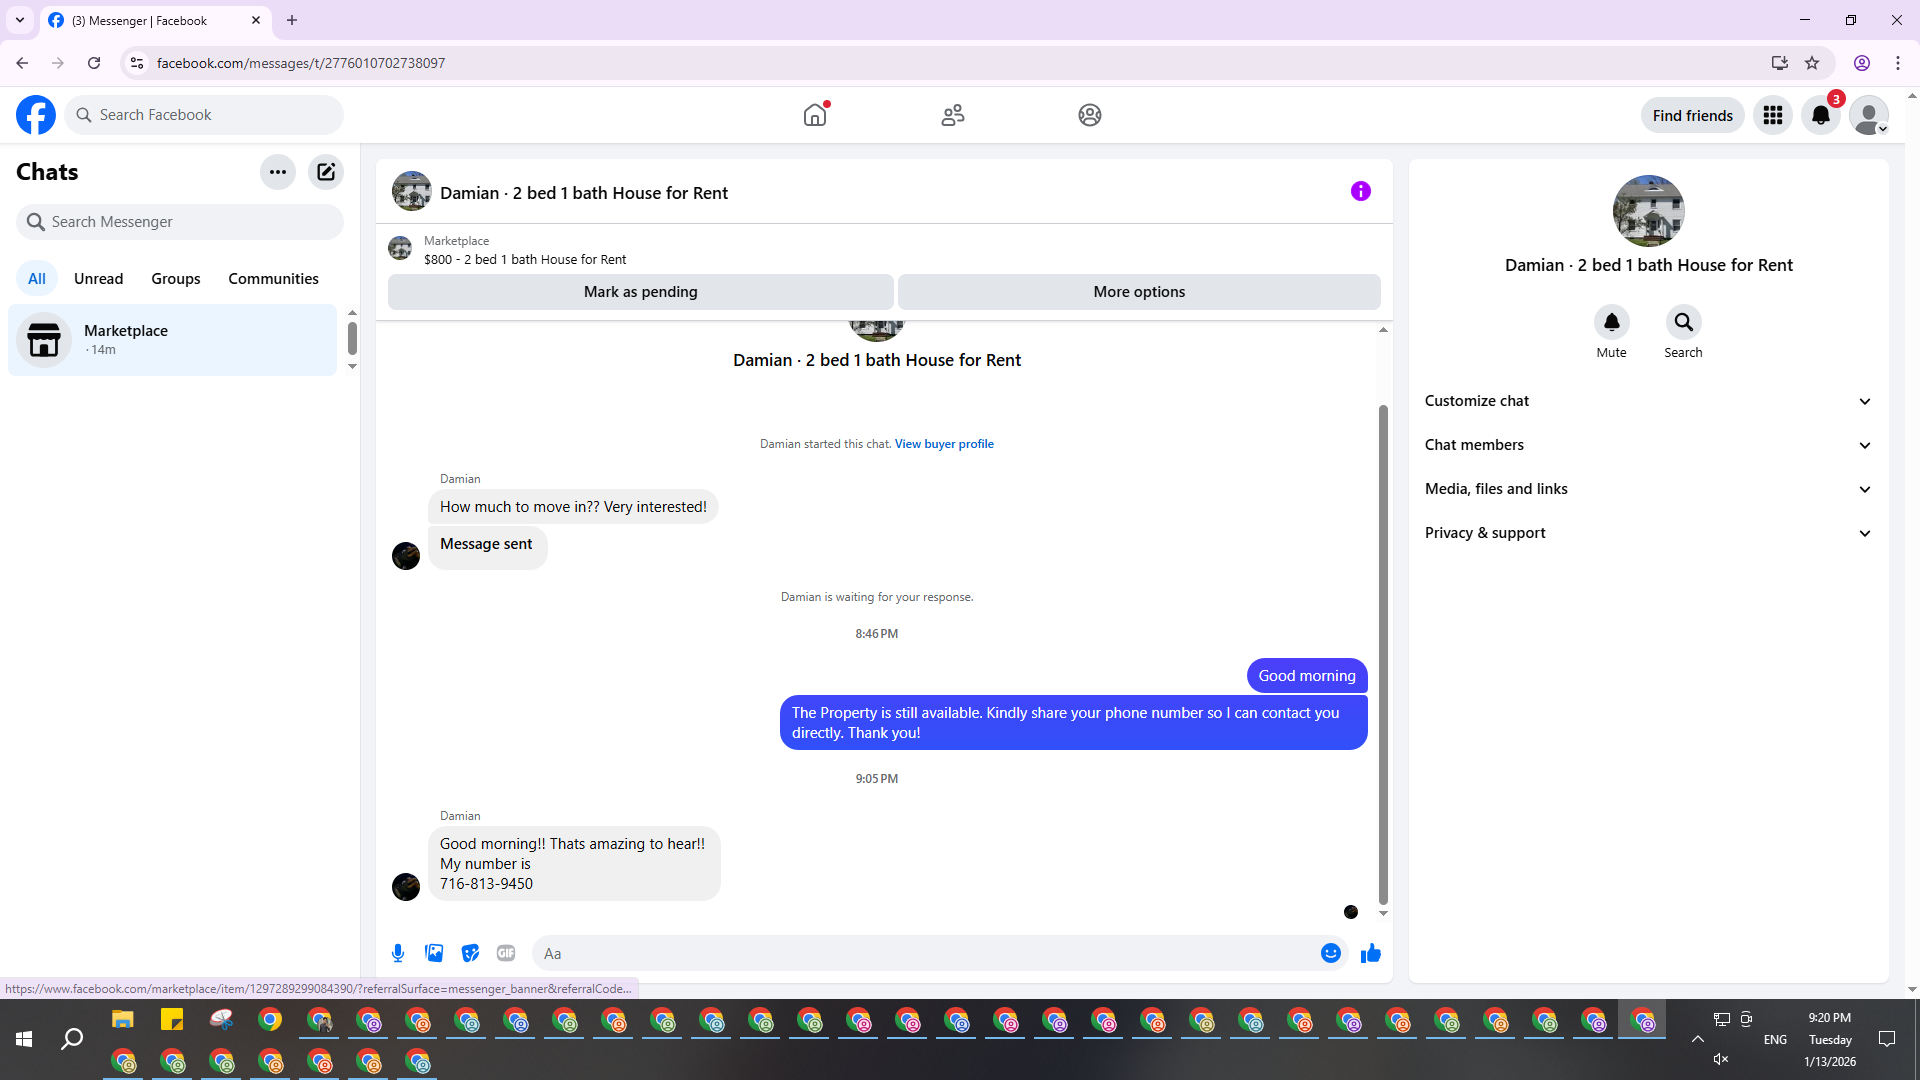Compose a new message icon
Screen dimensions: 1920x1080
click(x=326, y=172)
